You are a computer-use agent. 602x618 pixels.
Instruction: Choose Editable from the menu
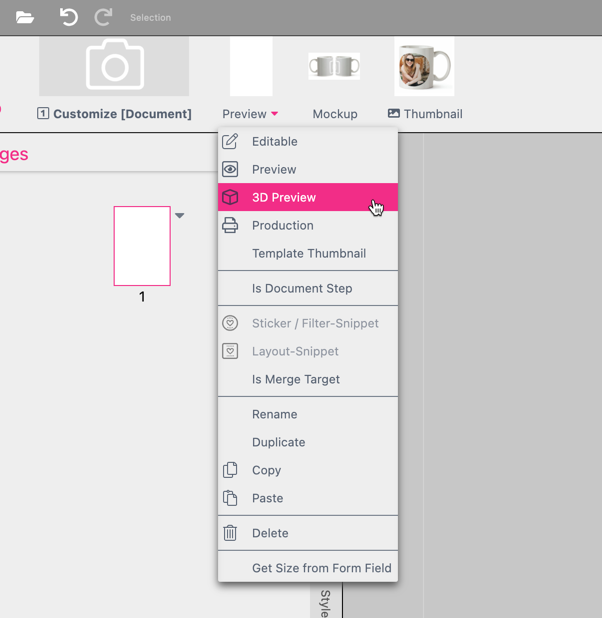click(308, 141)
